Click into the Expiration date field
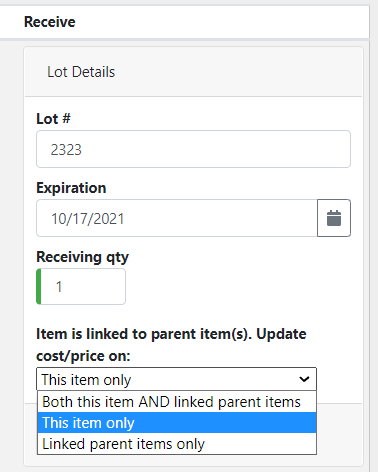Viewport: 378px width, 472px height. pyautogui.click(x=177, y=218)
